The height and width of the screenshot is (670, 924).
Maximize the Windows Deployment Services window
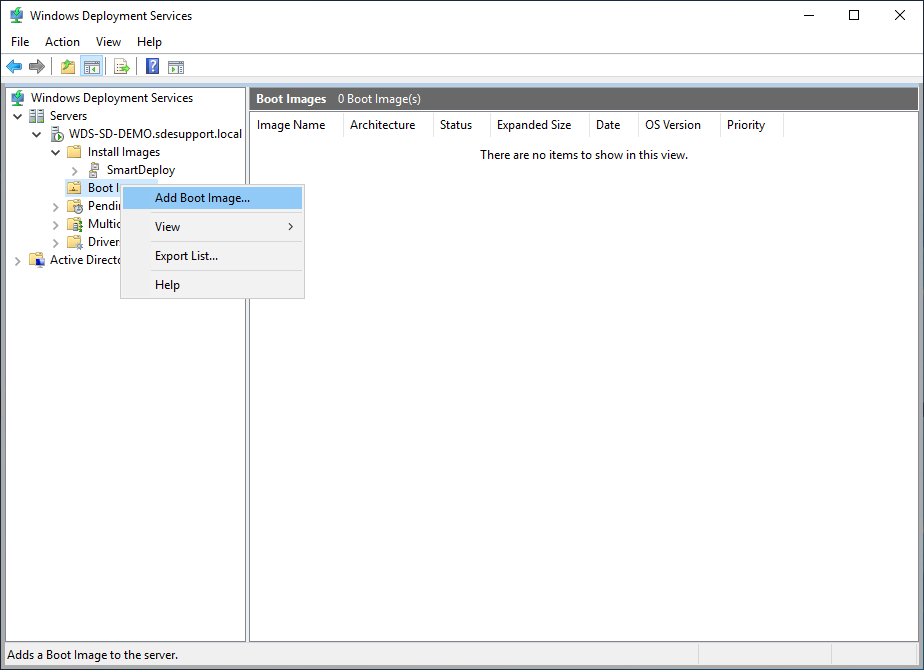[854, 15]
